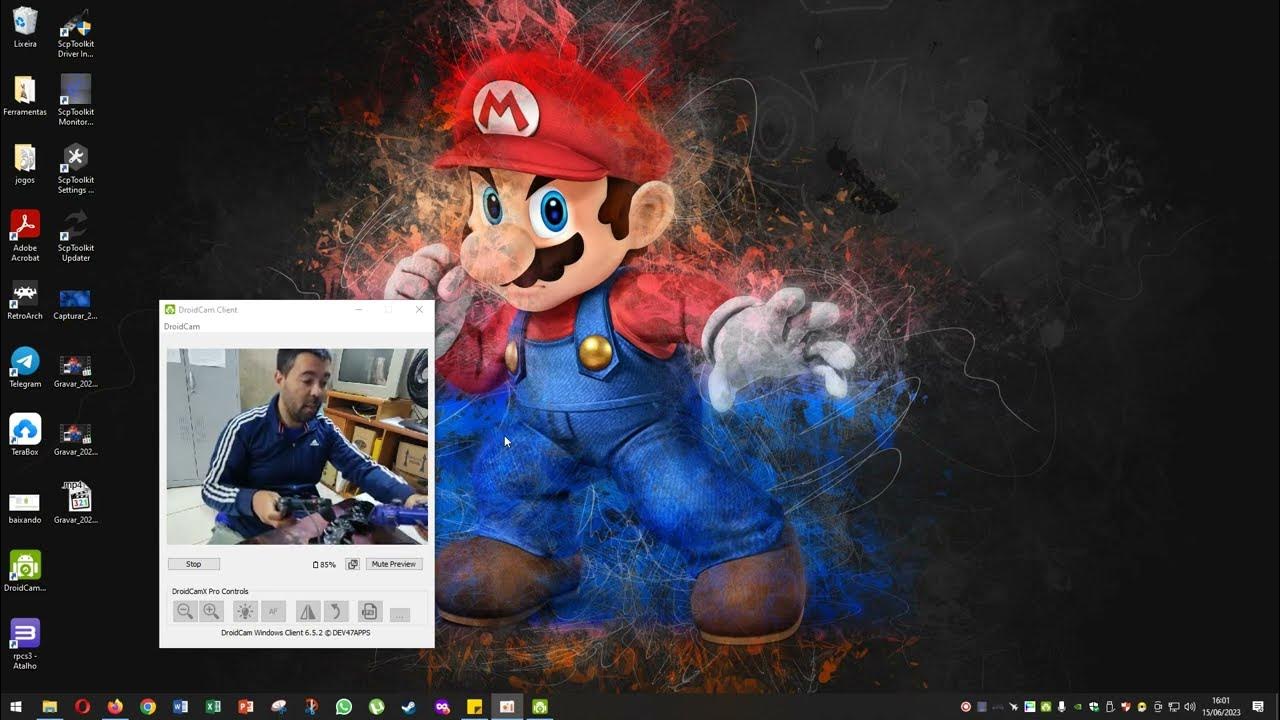Screen dimensions: 1280x720
Task: Zoom in the DroidCam camera
Action: click(x=211, y=611)
